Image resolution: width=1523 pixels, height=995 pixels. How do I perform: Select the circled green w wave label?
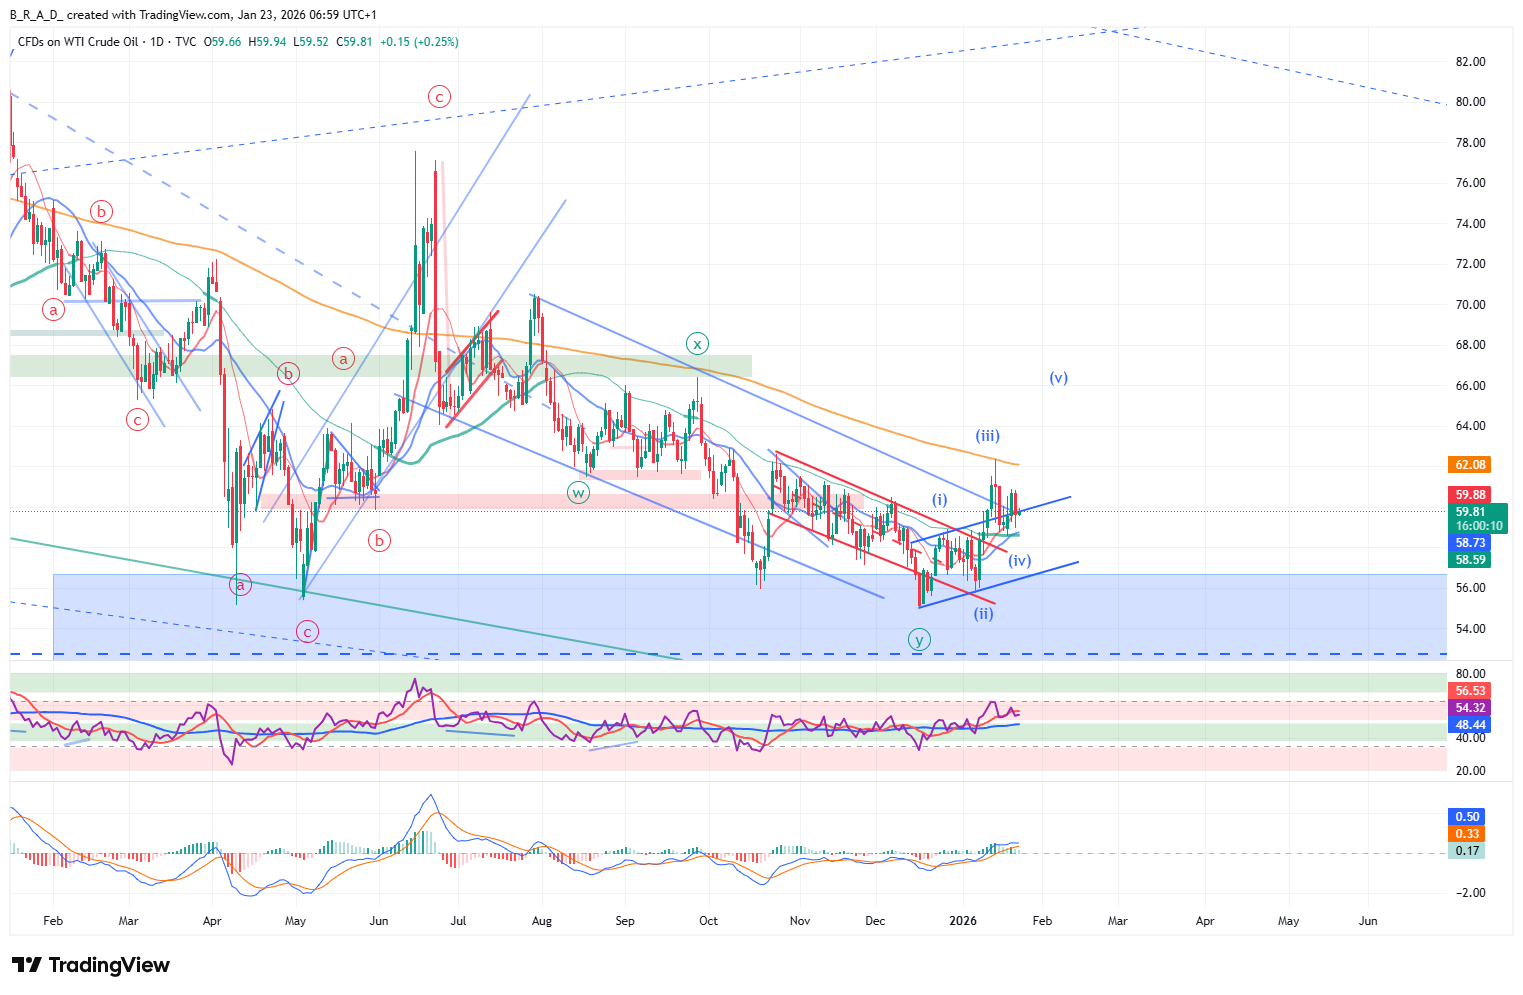(x=578, y=493)
